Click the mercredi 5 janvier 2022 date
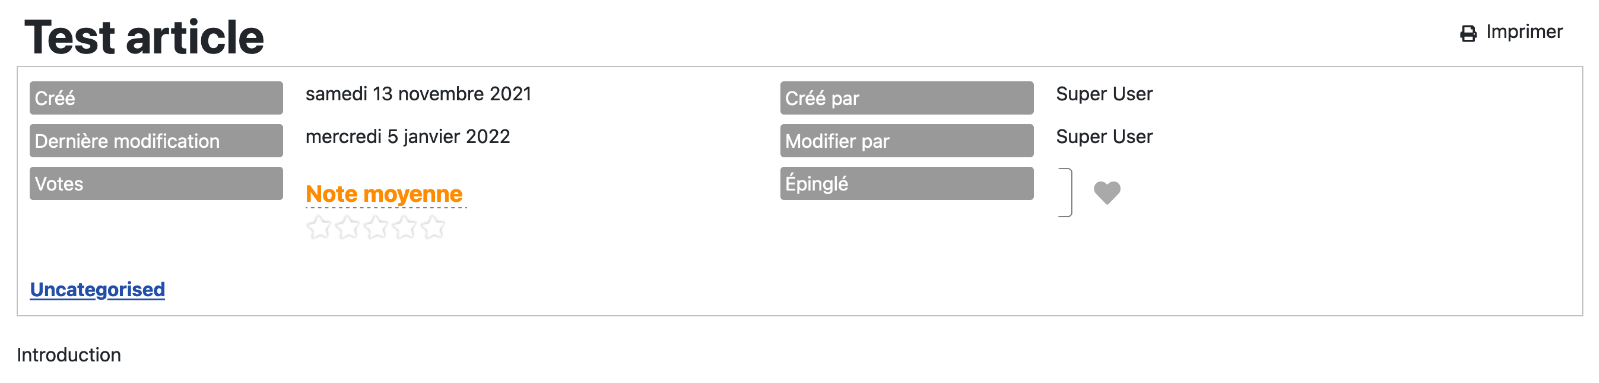1599x383 pixels. pos(408,137)
